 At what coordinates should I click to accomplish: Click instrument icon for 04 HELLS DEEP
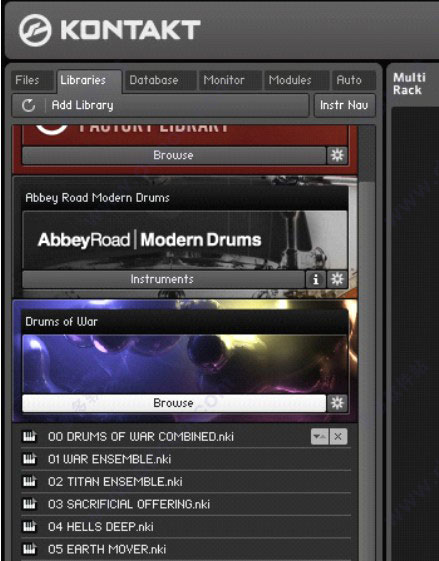click(x=29, y=527)
